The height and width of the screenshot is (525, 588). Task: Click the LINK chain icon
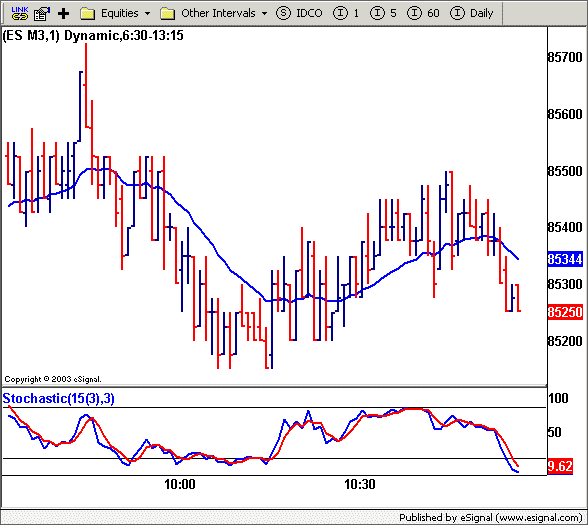pos(20,14)
